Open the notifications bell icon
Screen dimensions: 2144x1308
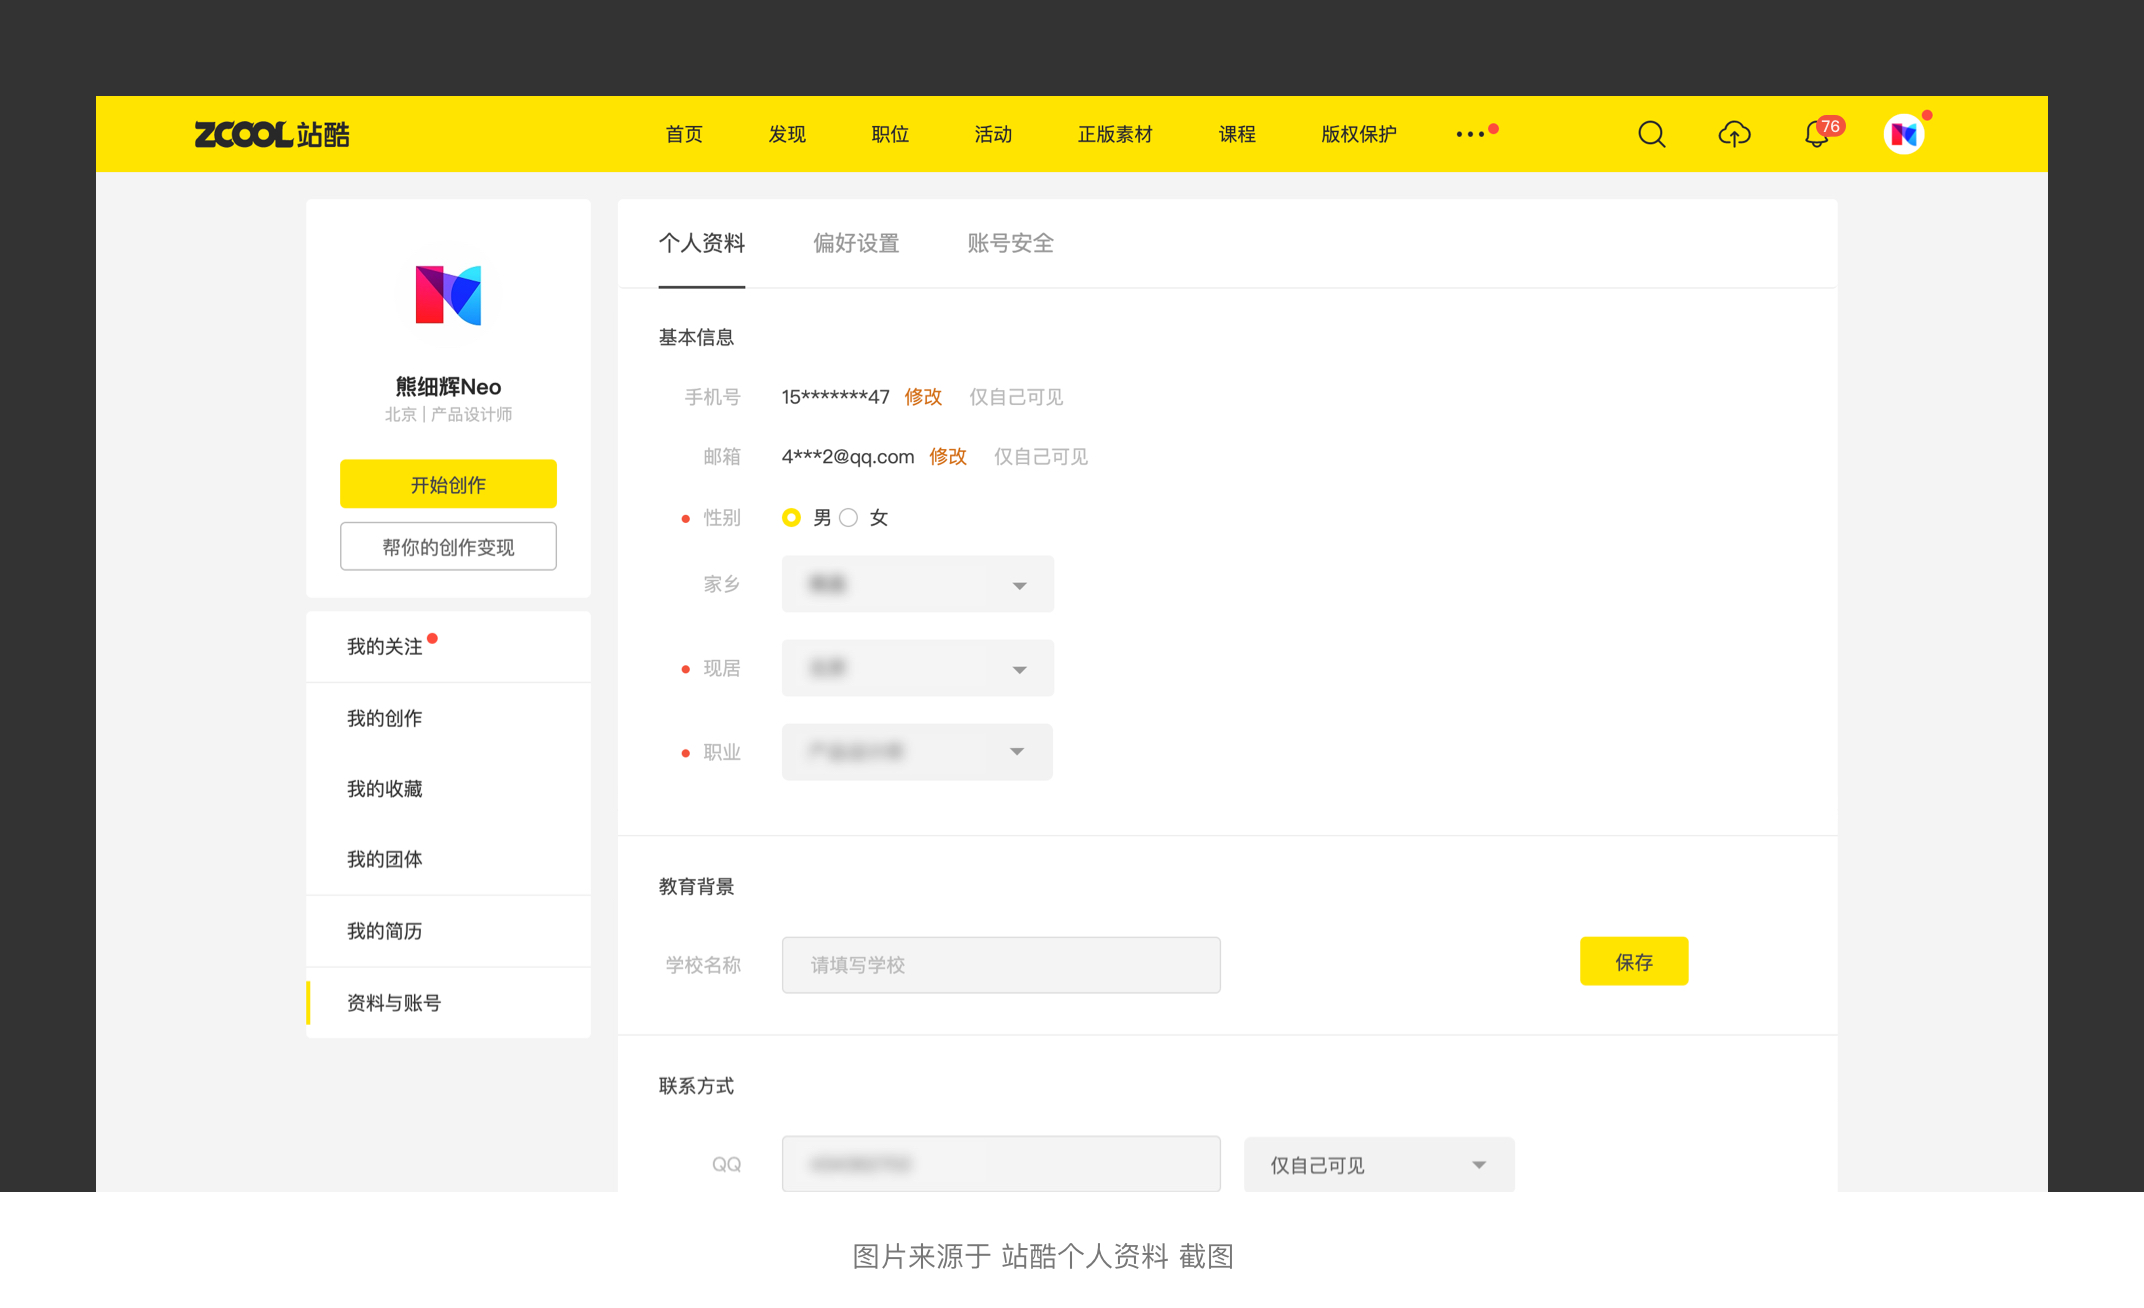coord(1816,135)
